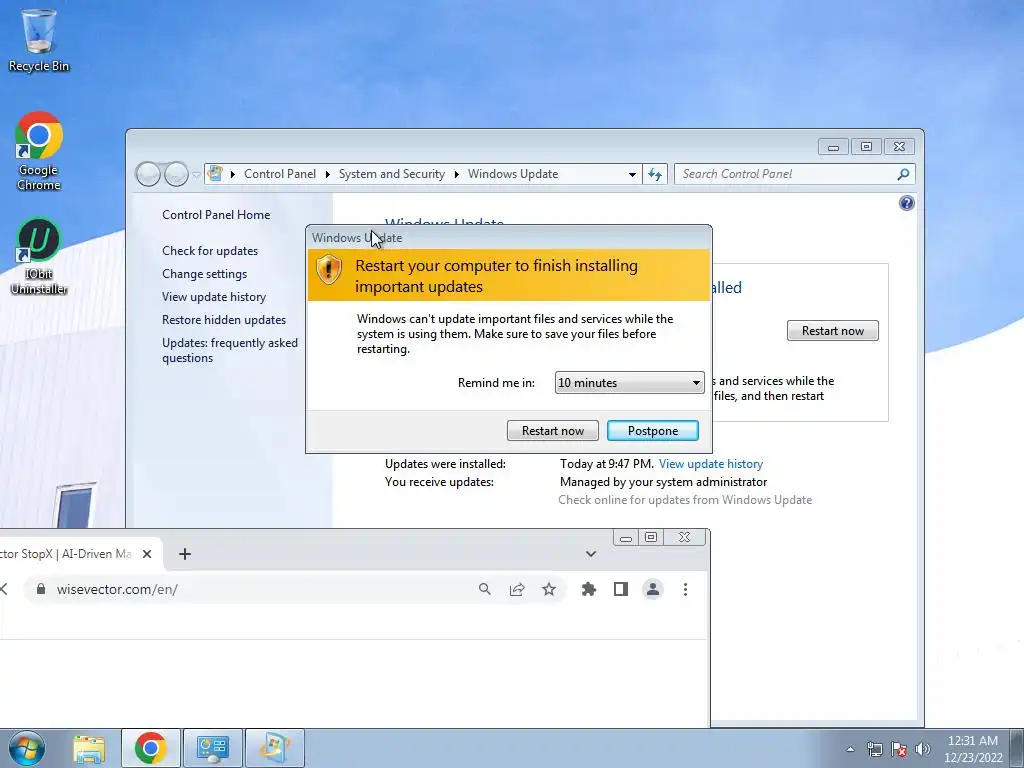Open Action Center flag icon

pos(899,749)
